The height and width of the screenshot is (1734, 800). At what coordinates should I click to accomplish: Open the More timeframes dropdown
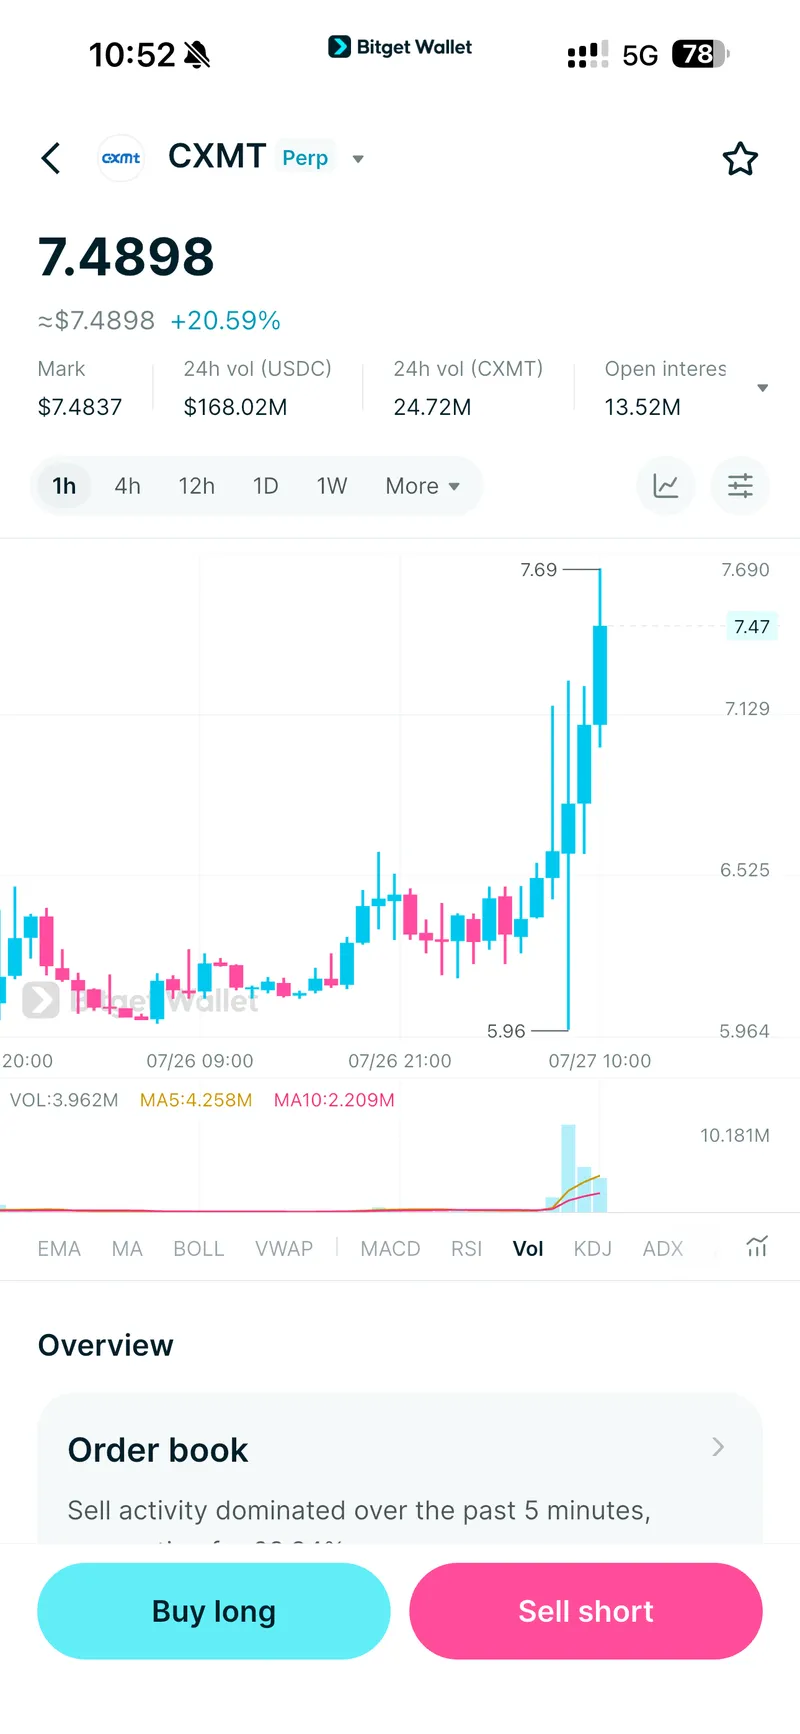pos(422,486)
